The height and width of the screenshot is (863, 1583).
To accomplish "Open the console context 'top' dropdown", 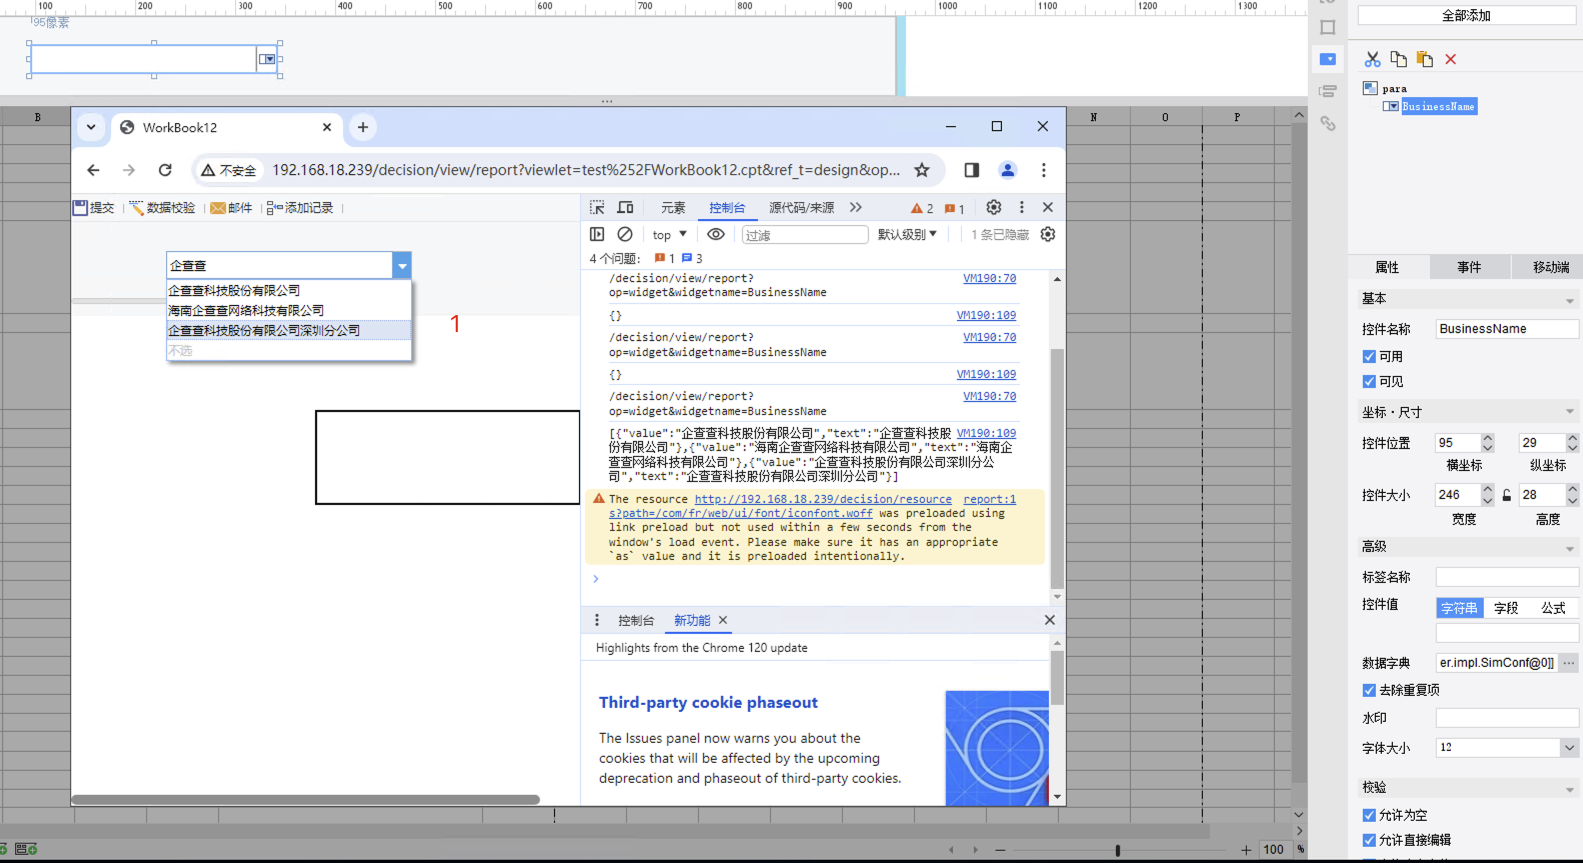I will (x=669, y=235).
